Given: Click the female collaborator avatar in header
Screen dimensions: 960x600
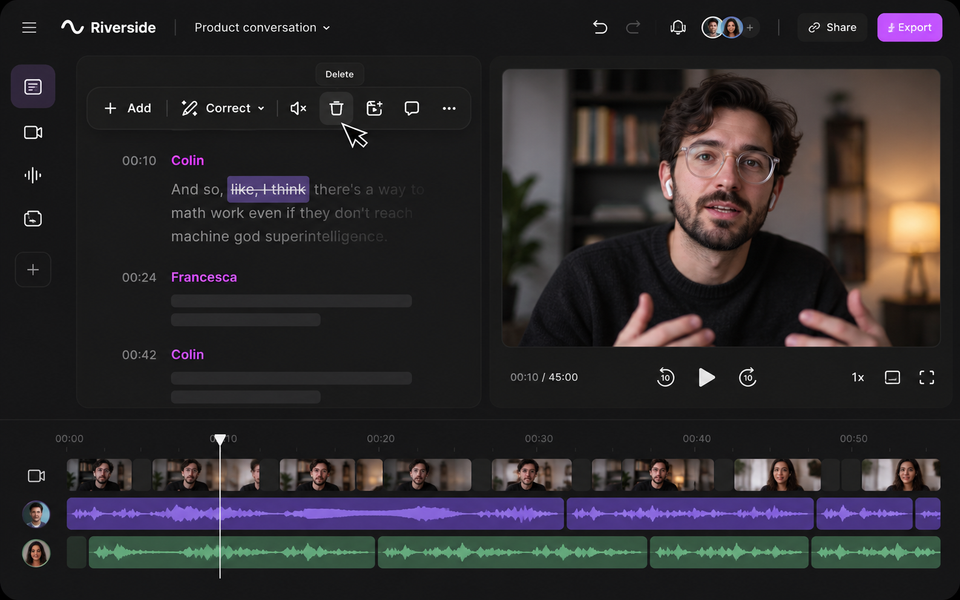Looking at the screenshot, I should [731, 28].
